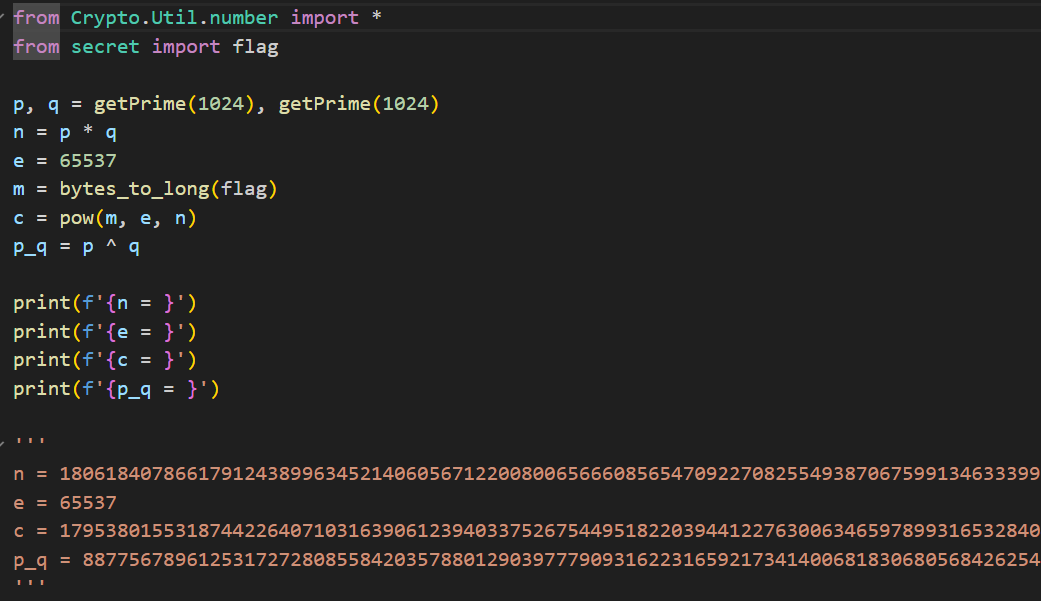Click the long p_q value in output comment

pos(560,559)
